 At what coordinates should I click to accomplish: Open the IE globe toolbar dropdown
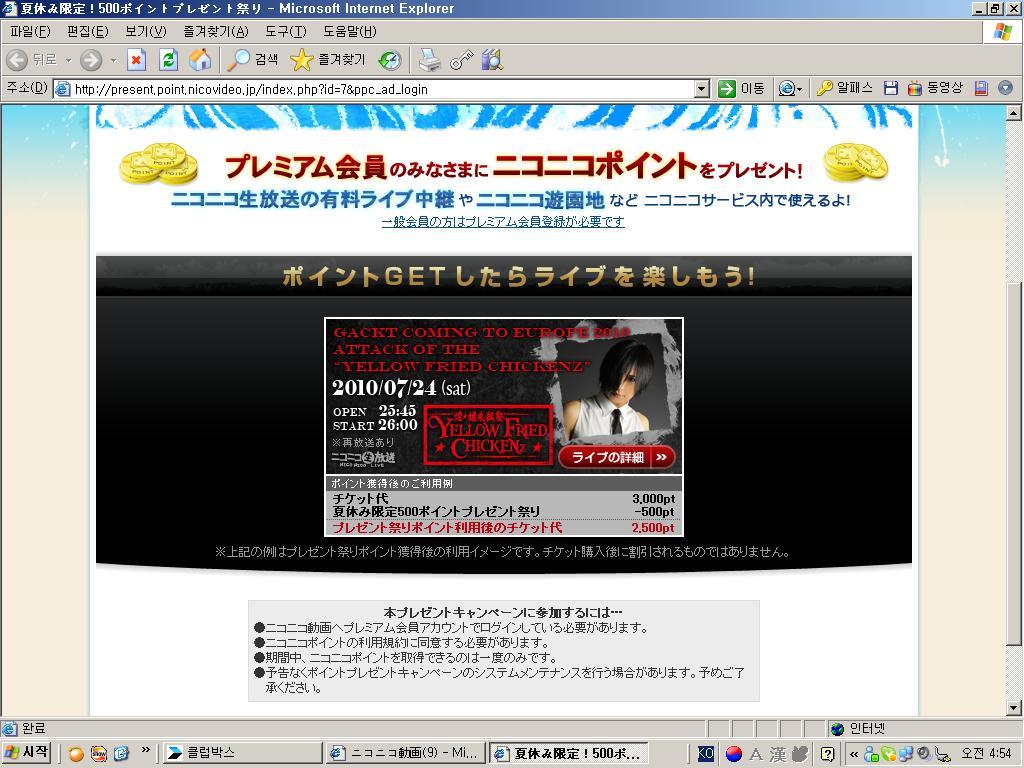click(x=790, y=88)
